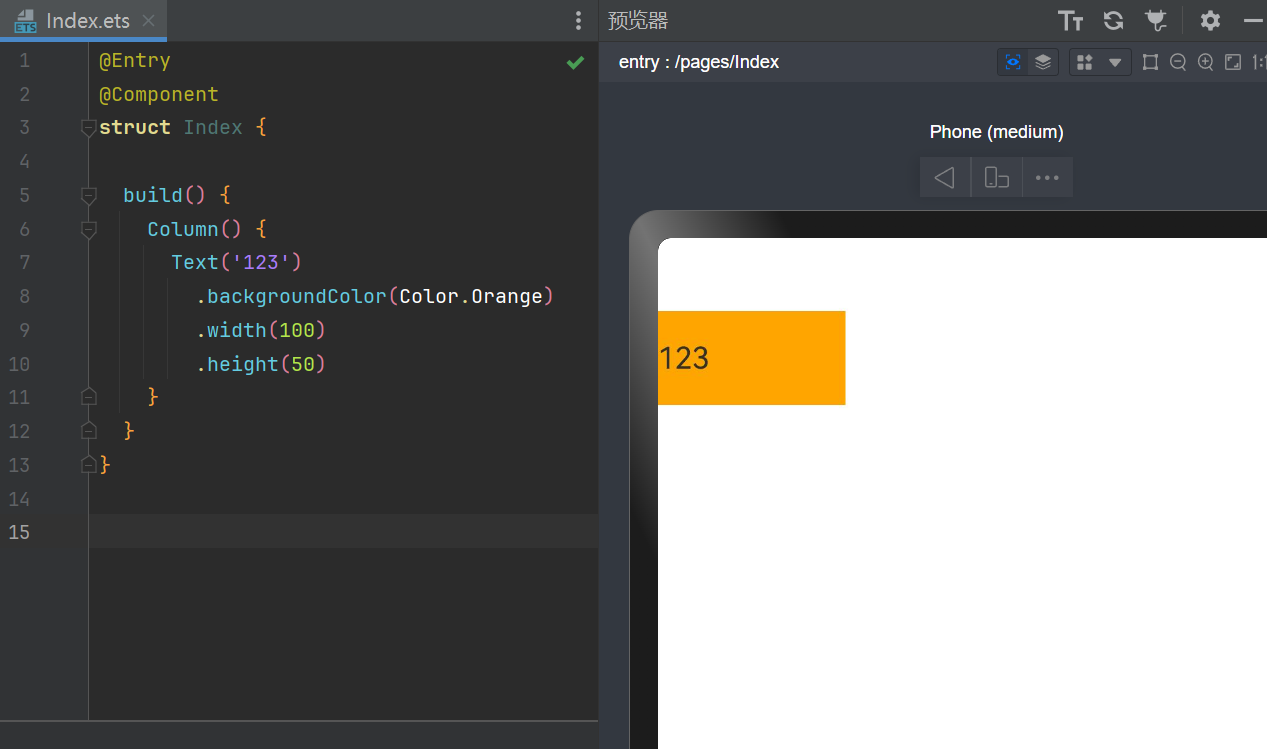
Task: Open the editor tab options menu
Action: [x=578, y=21]
